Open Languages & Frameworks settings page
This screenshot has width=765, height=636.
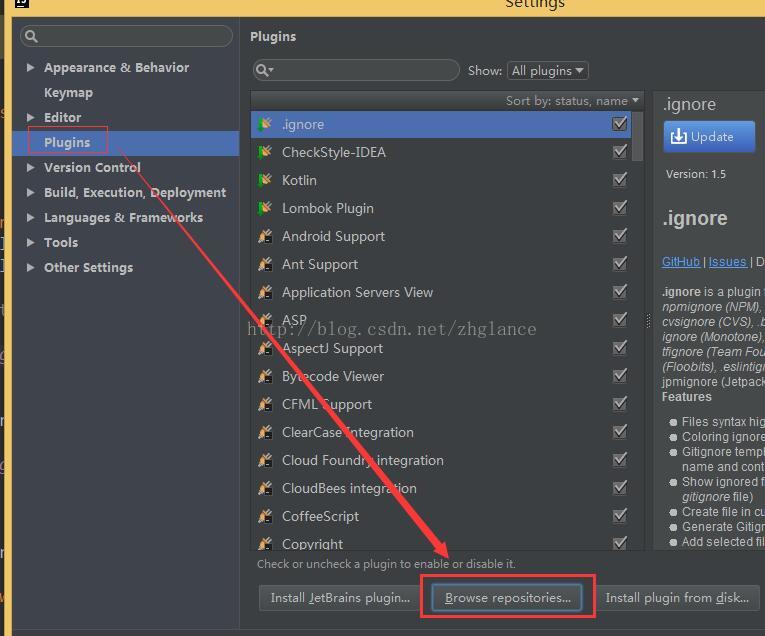[x=123, y=217]
